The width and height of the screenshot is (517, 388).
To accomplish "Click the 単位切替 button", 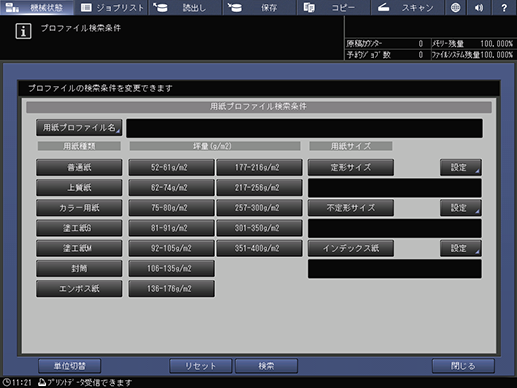I will pyautogui.click(x=69, y=366).
